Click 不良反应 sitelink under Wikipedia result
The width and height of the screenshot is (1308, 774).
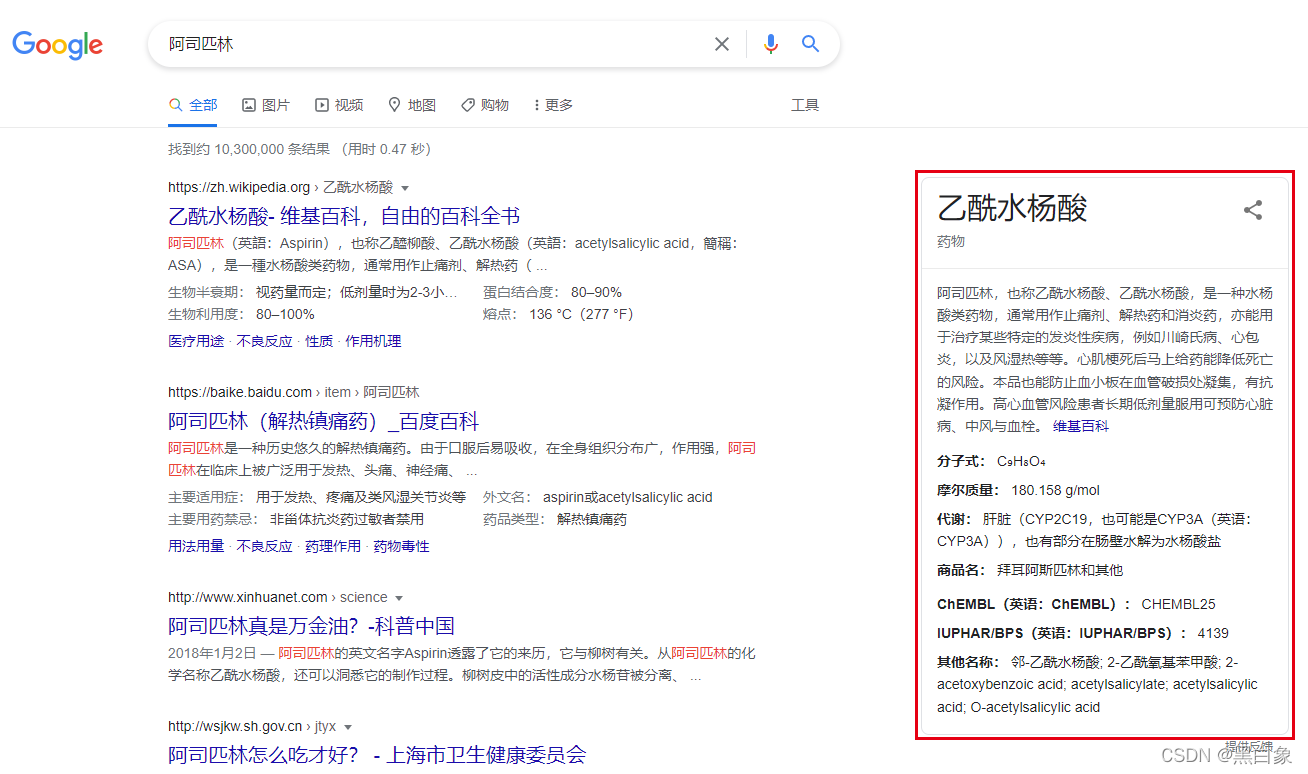265,341
